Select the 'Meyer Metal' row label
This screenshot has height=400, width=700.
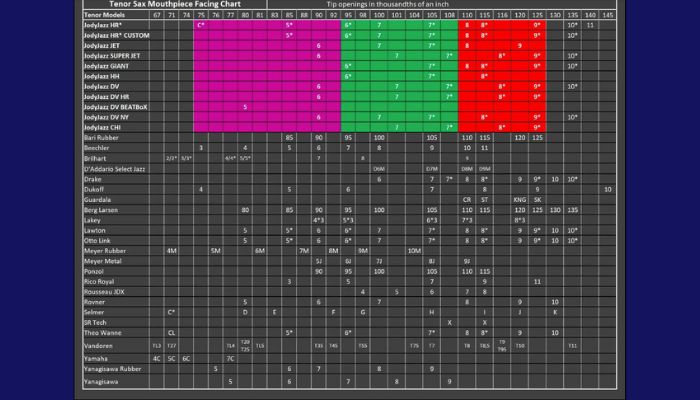[x=103, y=261]
